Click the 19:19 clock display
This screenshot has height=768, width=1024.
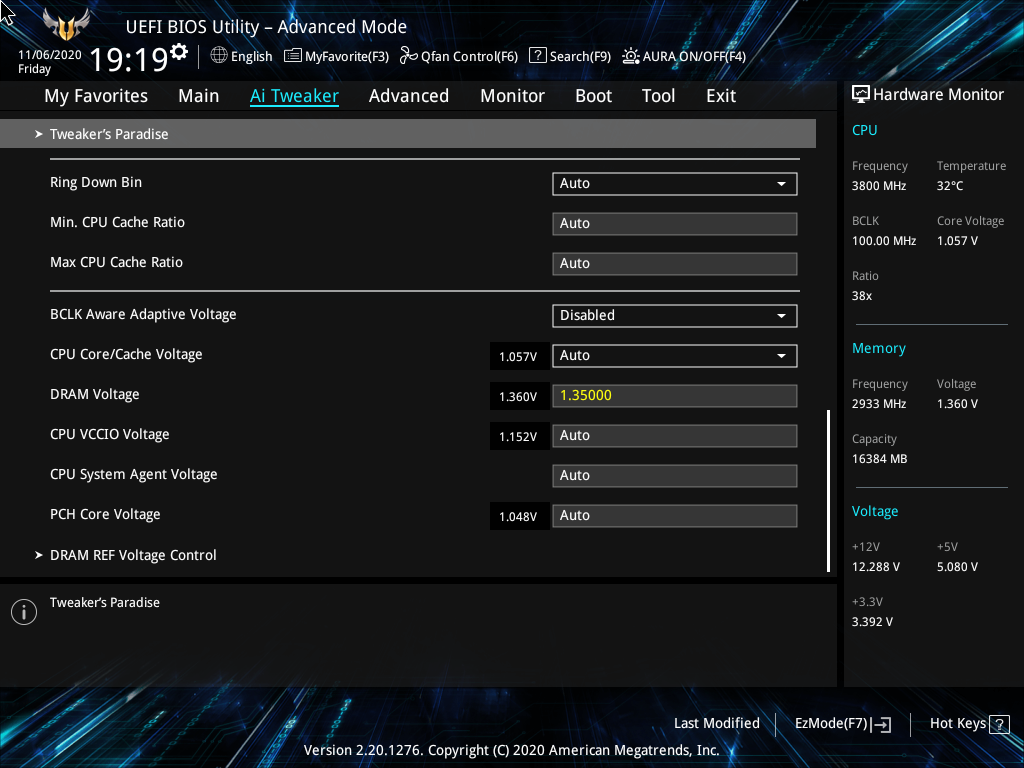(129, 59)
